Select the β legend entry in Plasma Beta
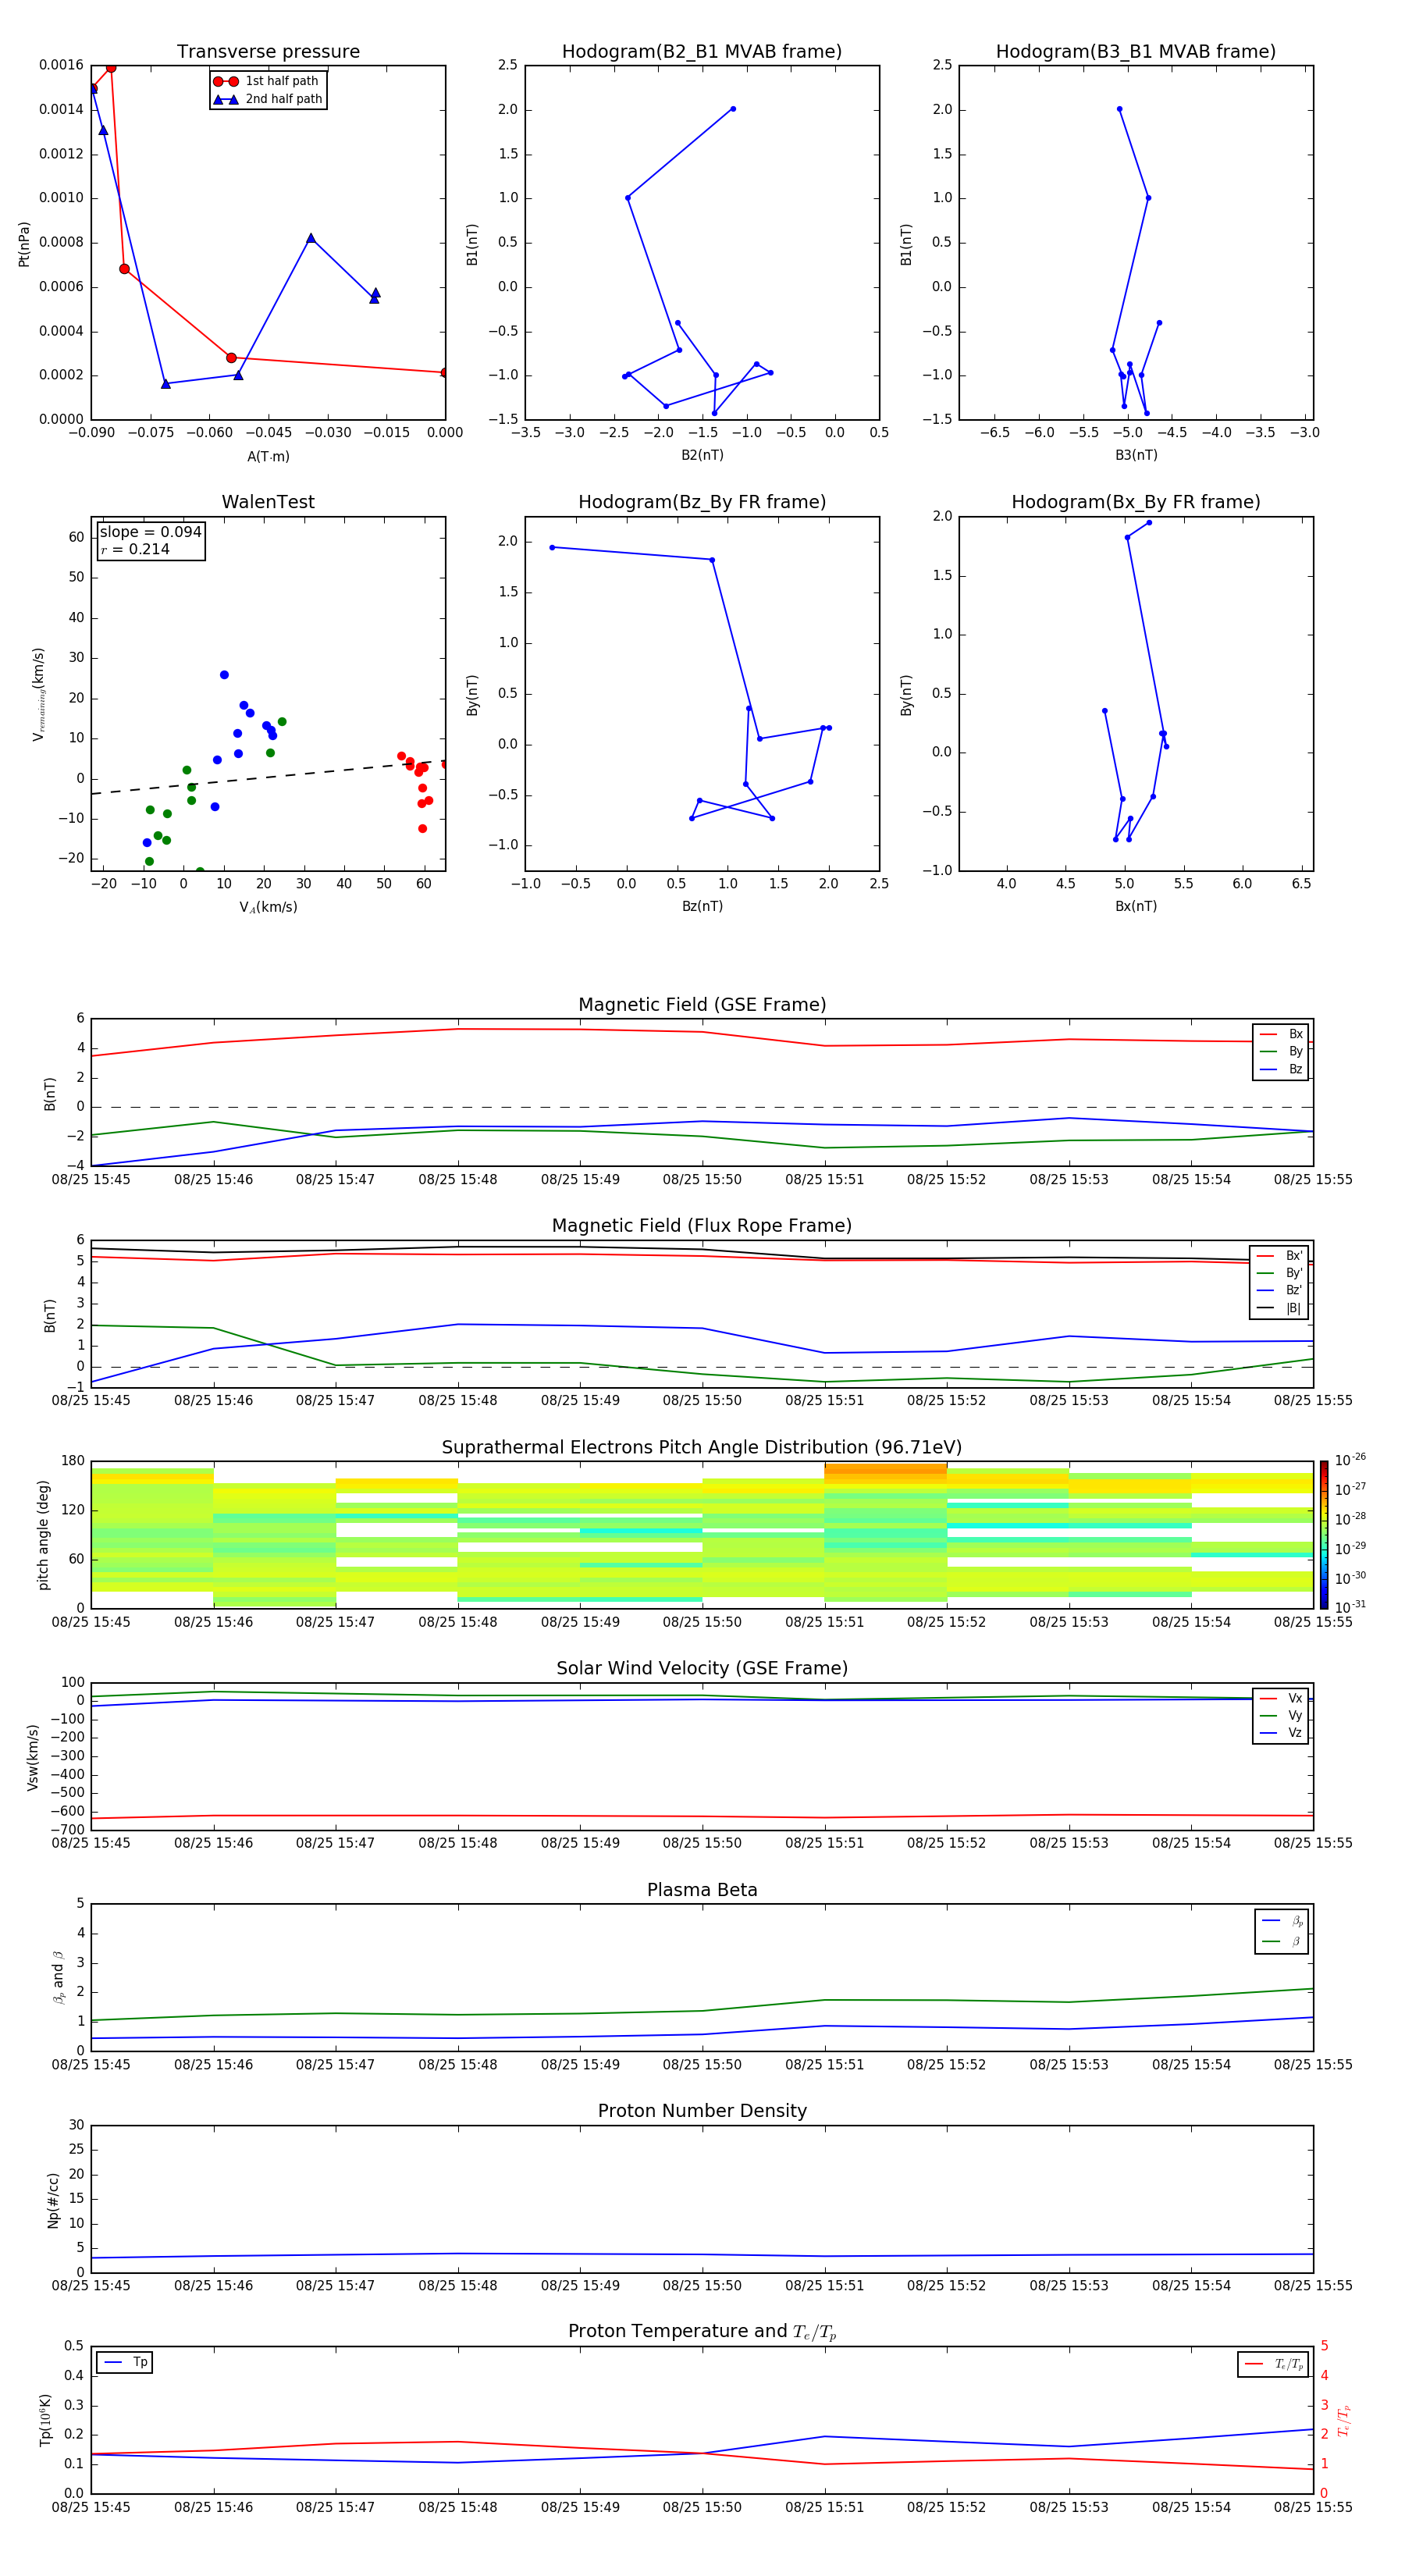 pyautogui.click(x=1282, y=1941)
